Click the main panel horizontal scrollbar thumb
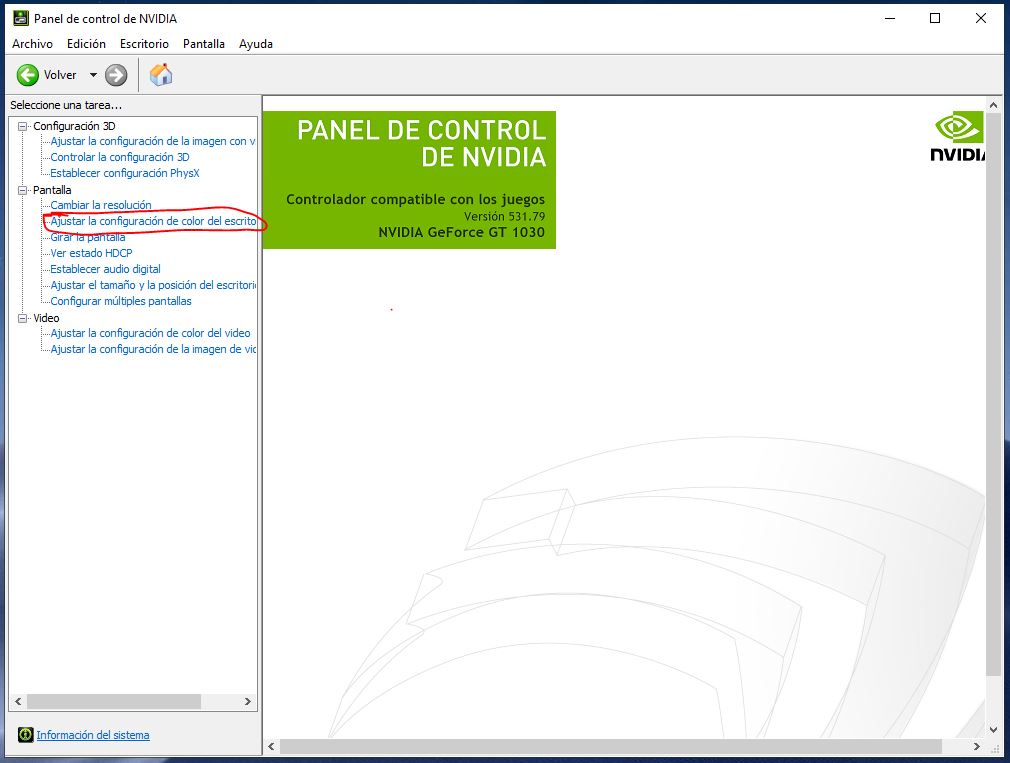Screen dimensions: 1010x763 pyautogui.click(x=611, y=746)
